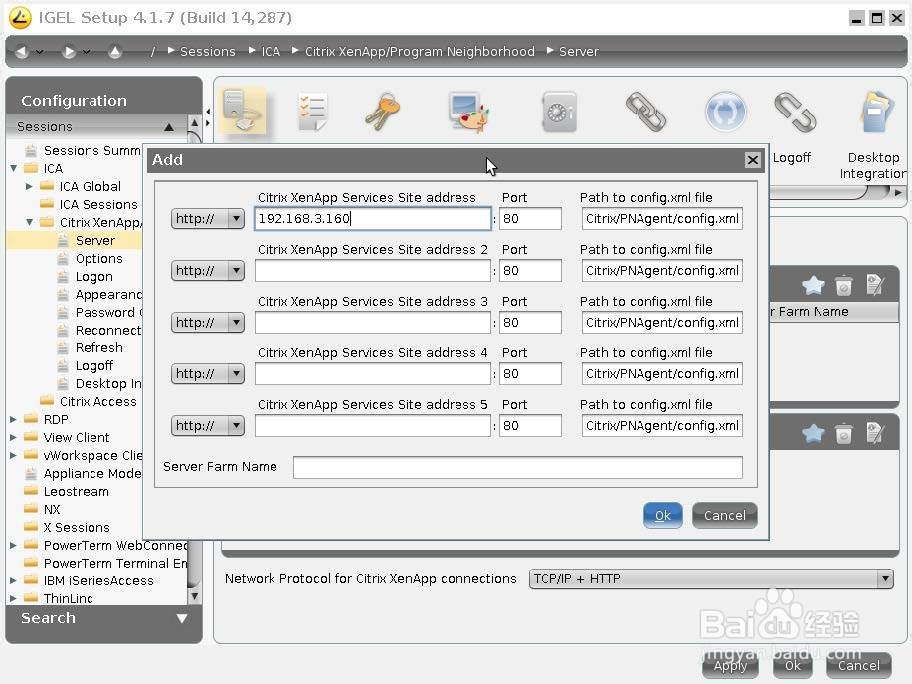Collapse the ICA tree node
This screenshot has width=912, height=684.
coord(13,169)
